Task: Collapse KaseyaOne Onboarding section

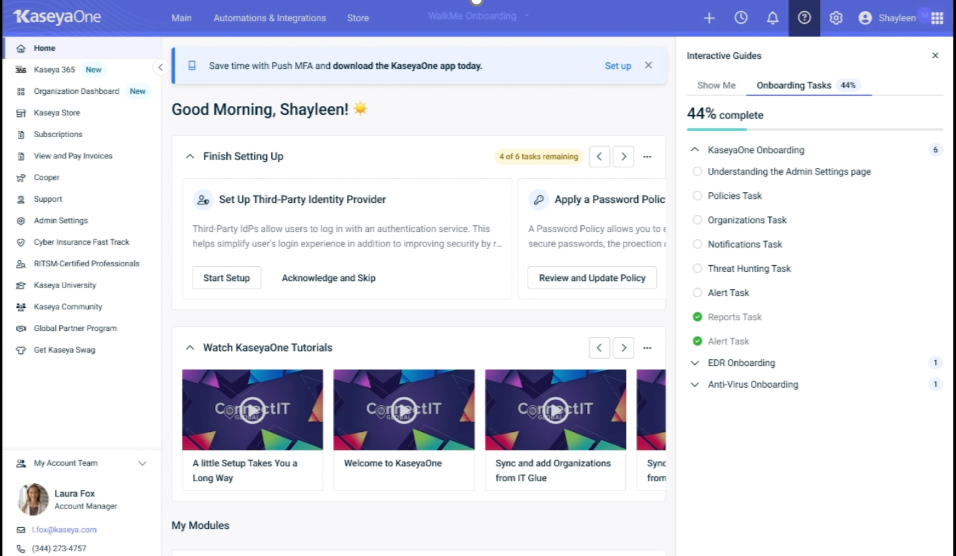Action: point(694,150)
